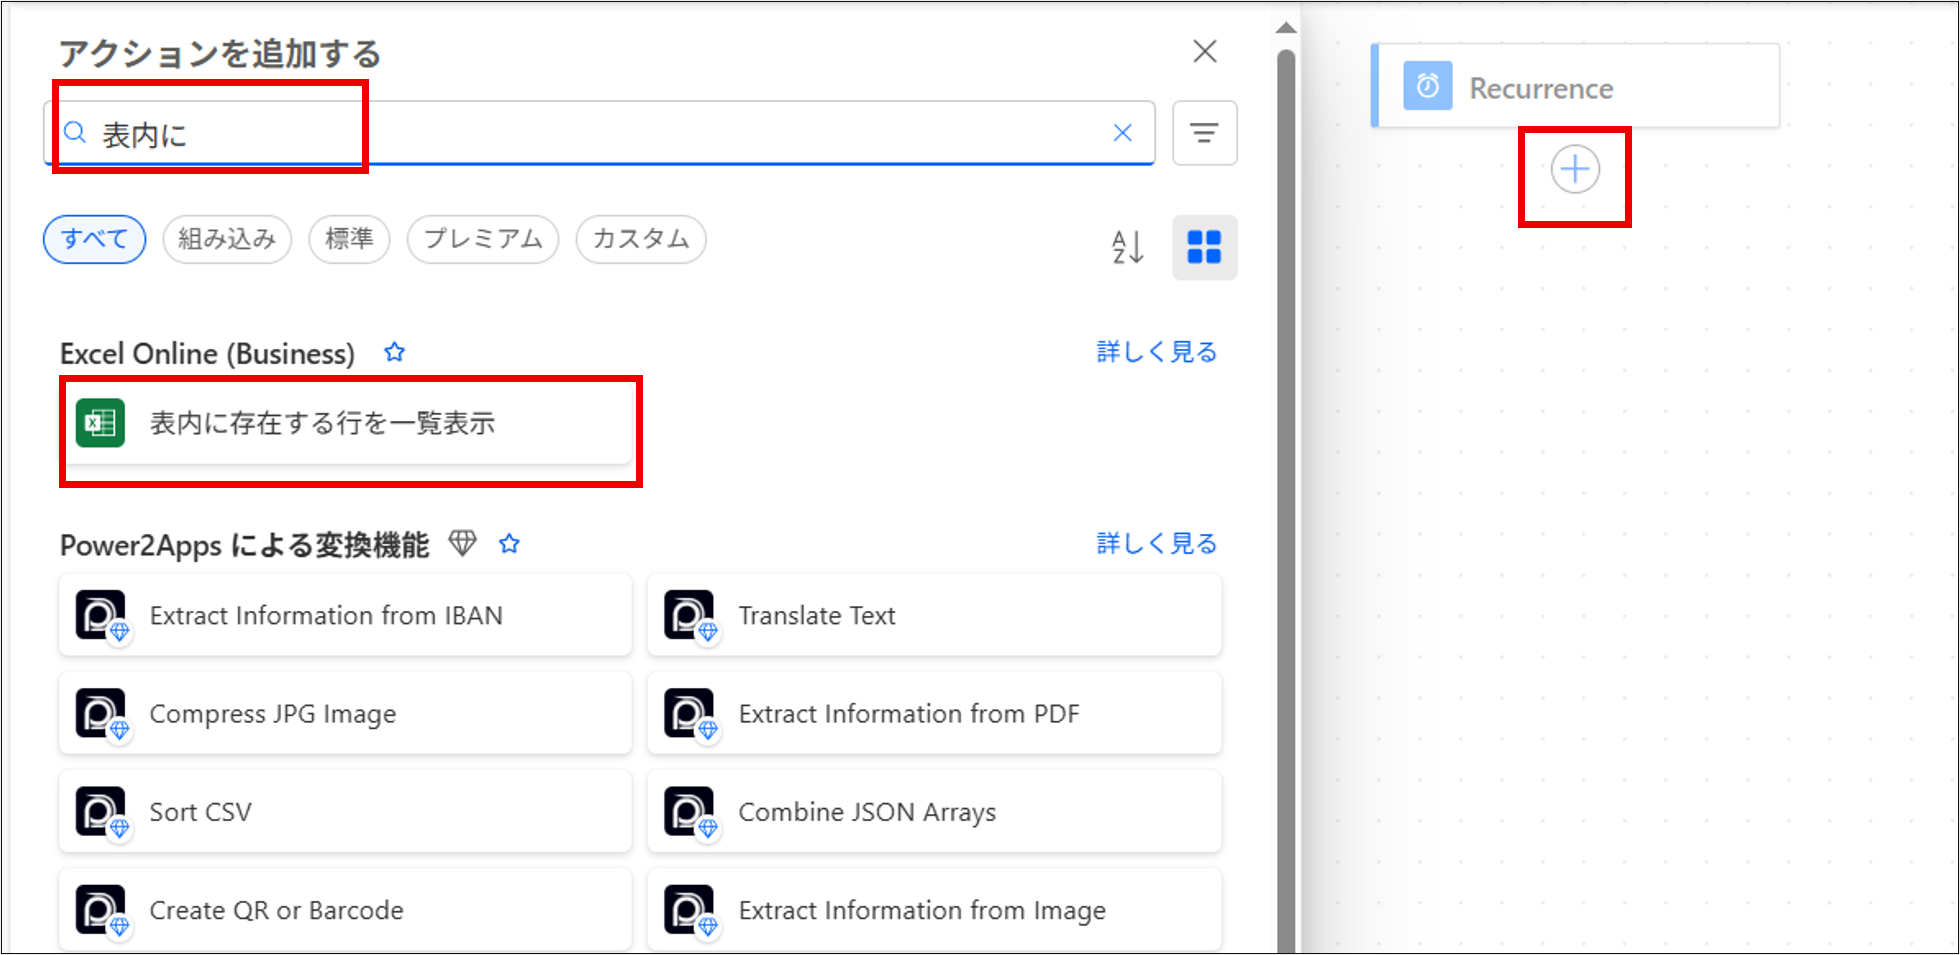
Task: Select 表内に存在する行を一覧表示 action
Action: (345, 424)
